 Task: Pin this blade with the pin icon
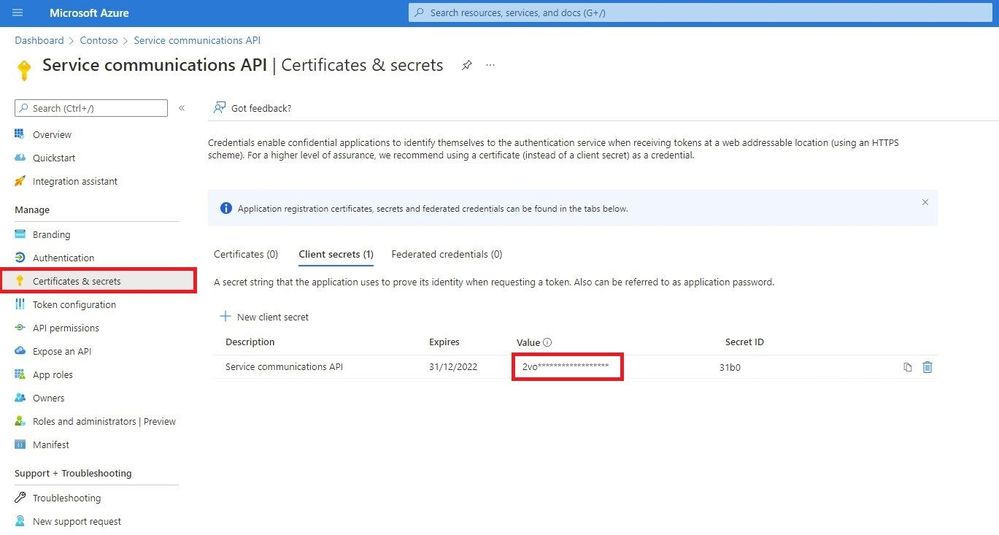pyautogui.click(x=467, y=65)
